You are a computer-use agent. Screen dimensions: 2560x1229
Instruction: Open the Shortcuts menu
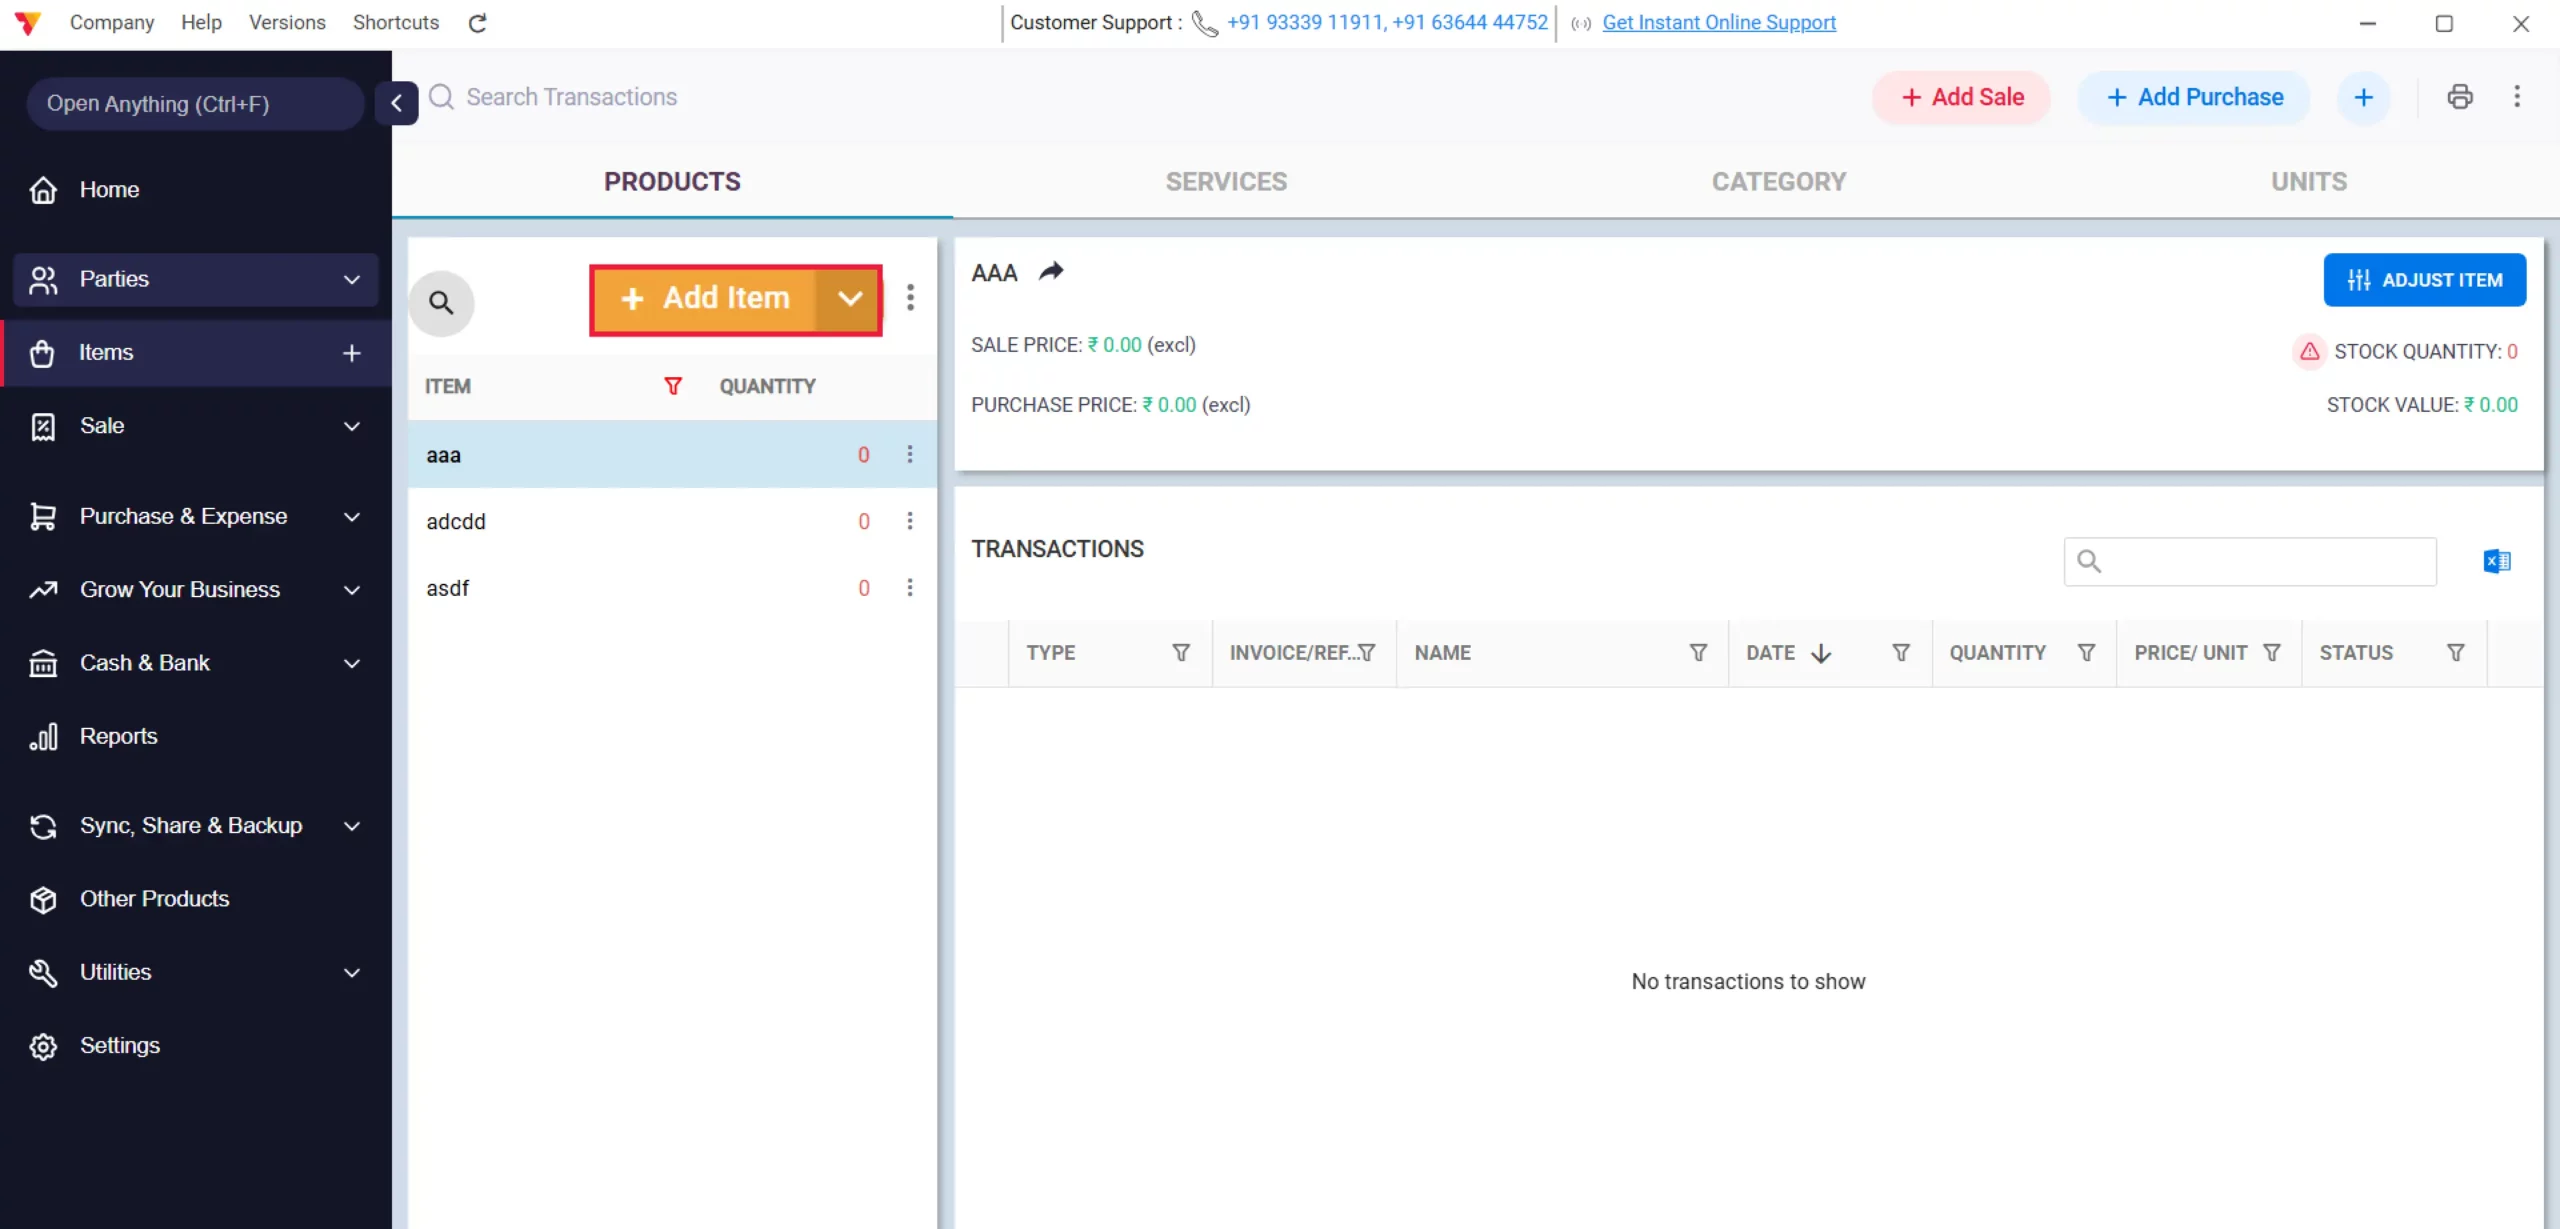(396, 22)
